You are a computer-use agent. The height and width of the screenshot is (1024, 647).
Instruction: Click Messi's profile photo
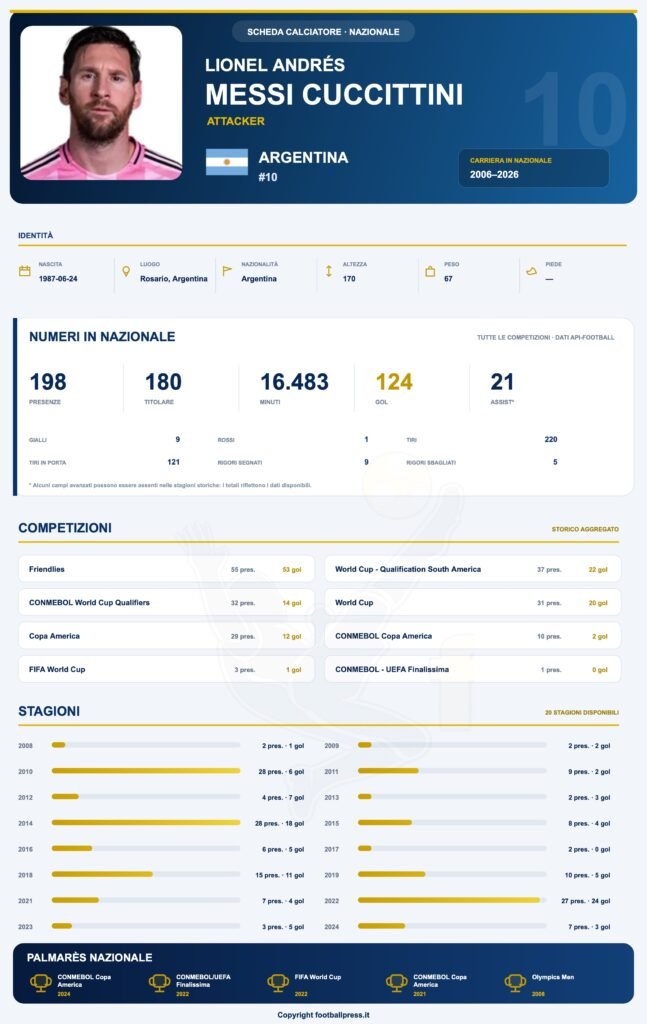coord(101,103)
